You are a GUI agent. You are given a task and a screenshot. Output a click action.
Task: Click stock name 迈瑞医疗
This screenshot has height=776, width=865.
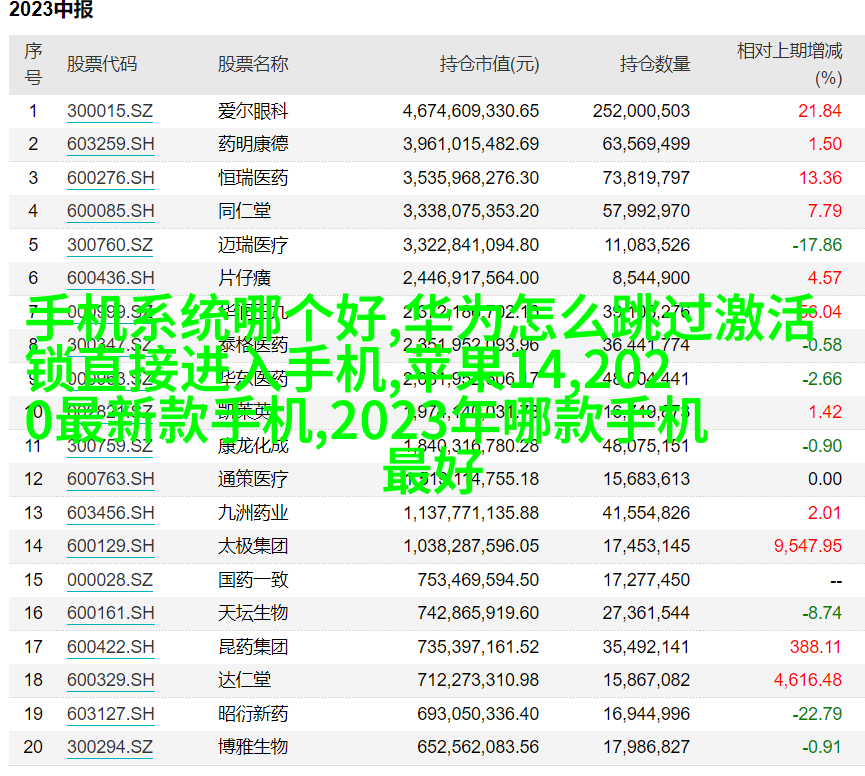coord(253,245)
